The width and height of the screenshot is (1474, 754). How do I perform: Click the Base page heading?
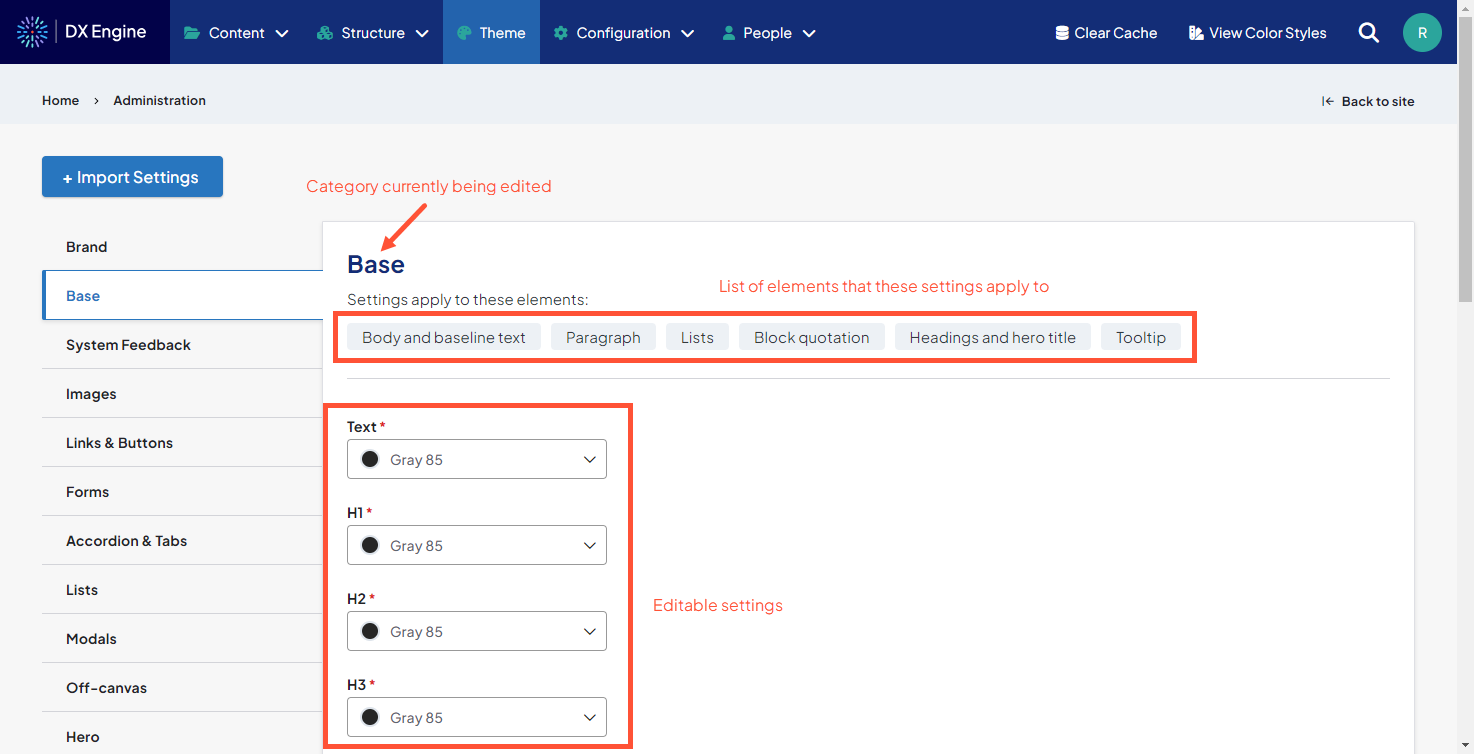[x=376, y=264]
